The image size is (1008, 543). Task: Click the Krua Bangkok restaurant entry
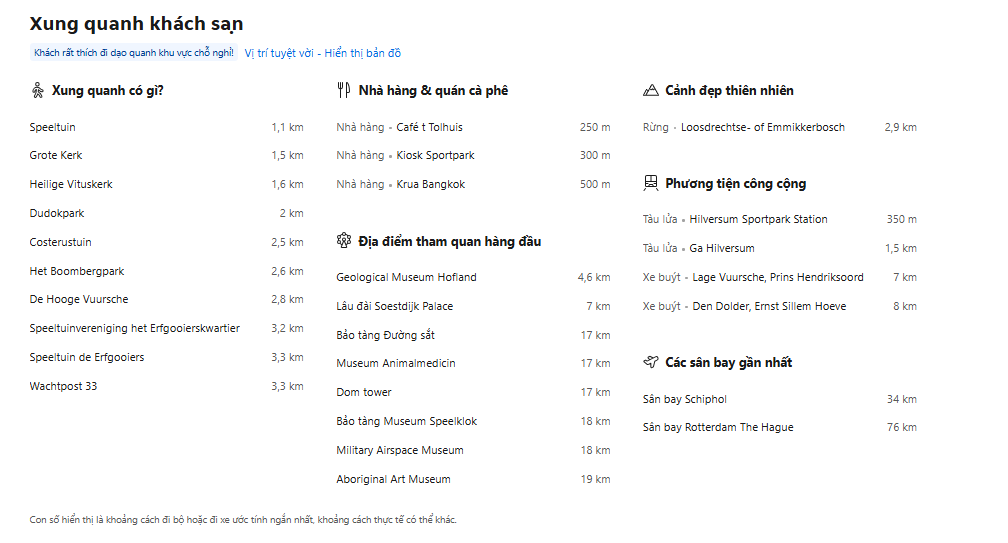[x=430, y=185]
